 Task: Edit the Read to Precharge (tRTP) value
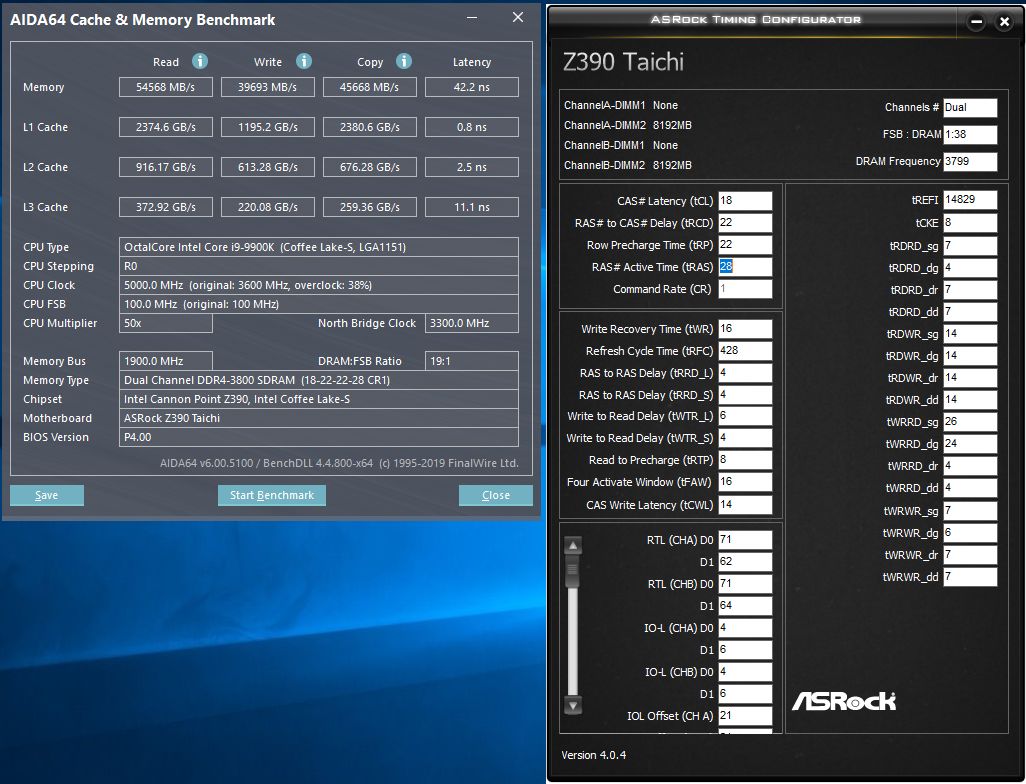745,460
